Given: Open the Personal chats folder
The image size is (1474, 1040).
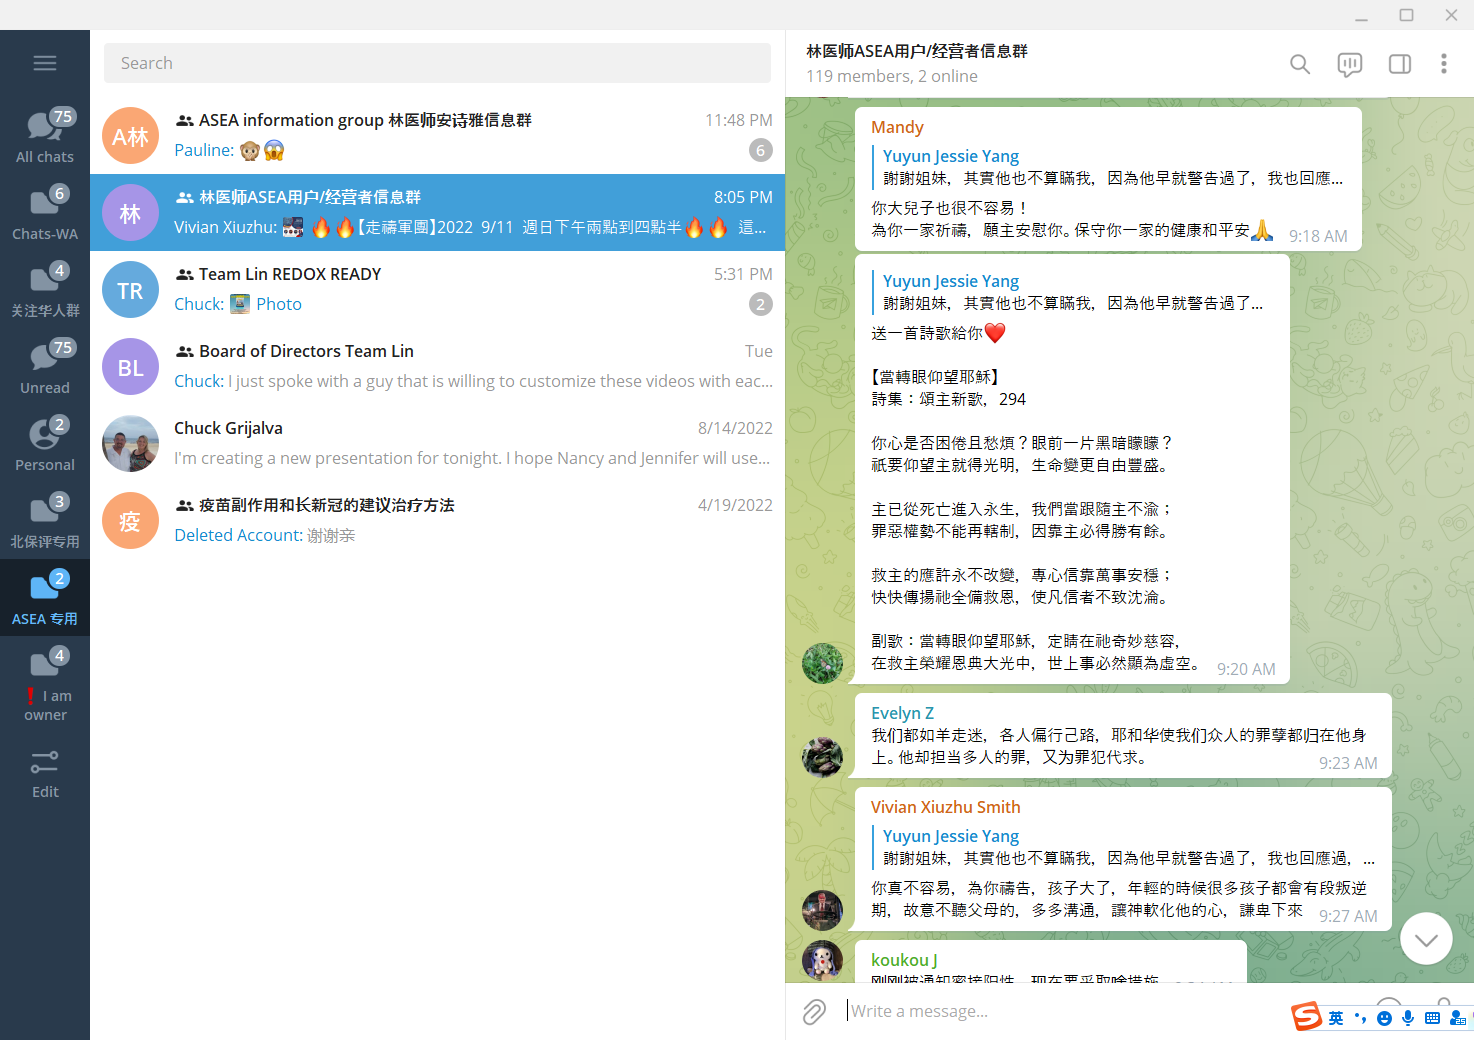Looking at the screenshot, I should coord(45,444).
